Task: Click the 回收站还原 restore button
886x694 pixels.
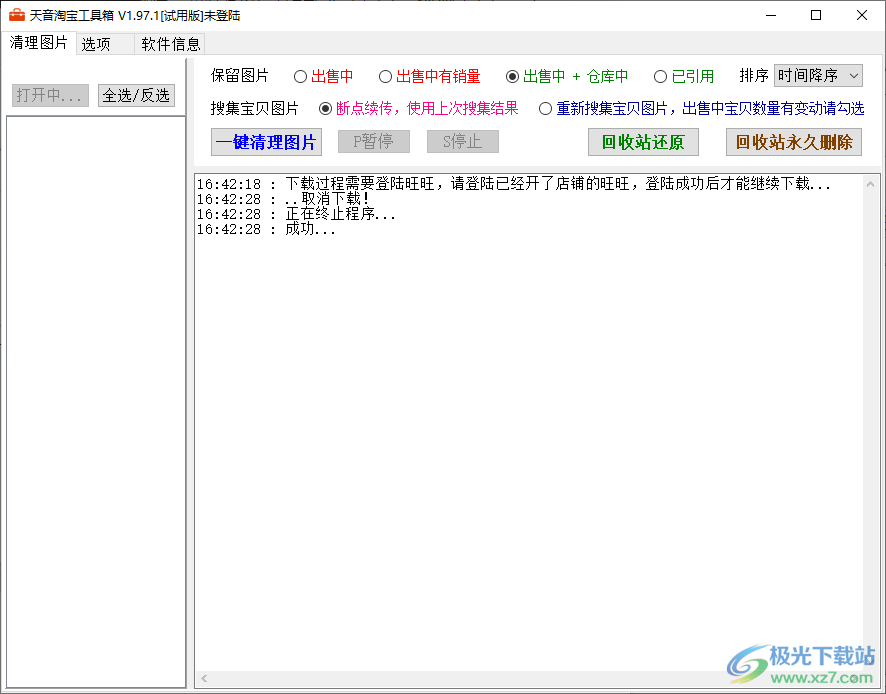Action: click(643, 142)
